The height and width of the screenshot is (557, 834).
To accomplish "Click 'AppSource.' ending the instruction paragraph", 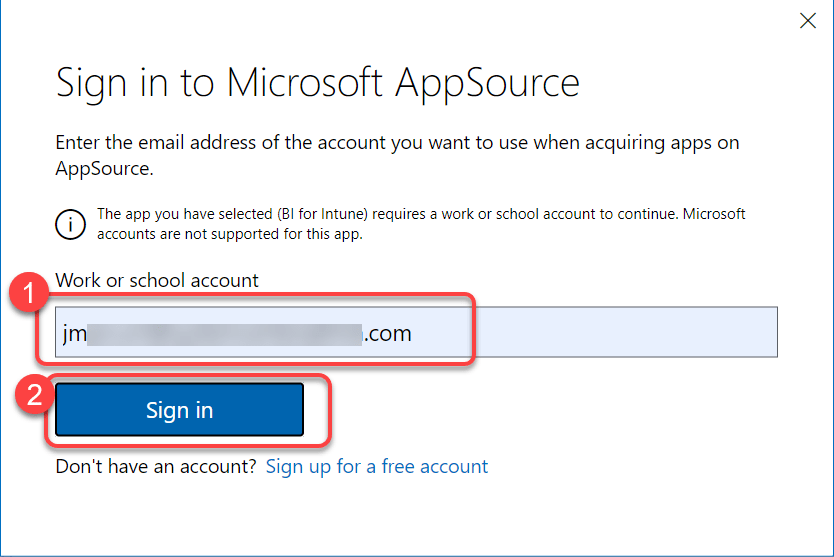I will (x=104, y=169).
